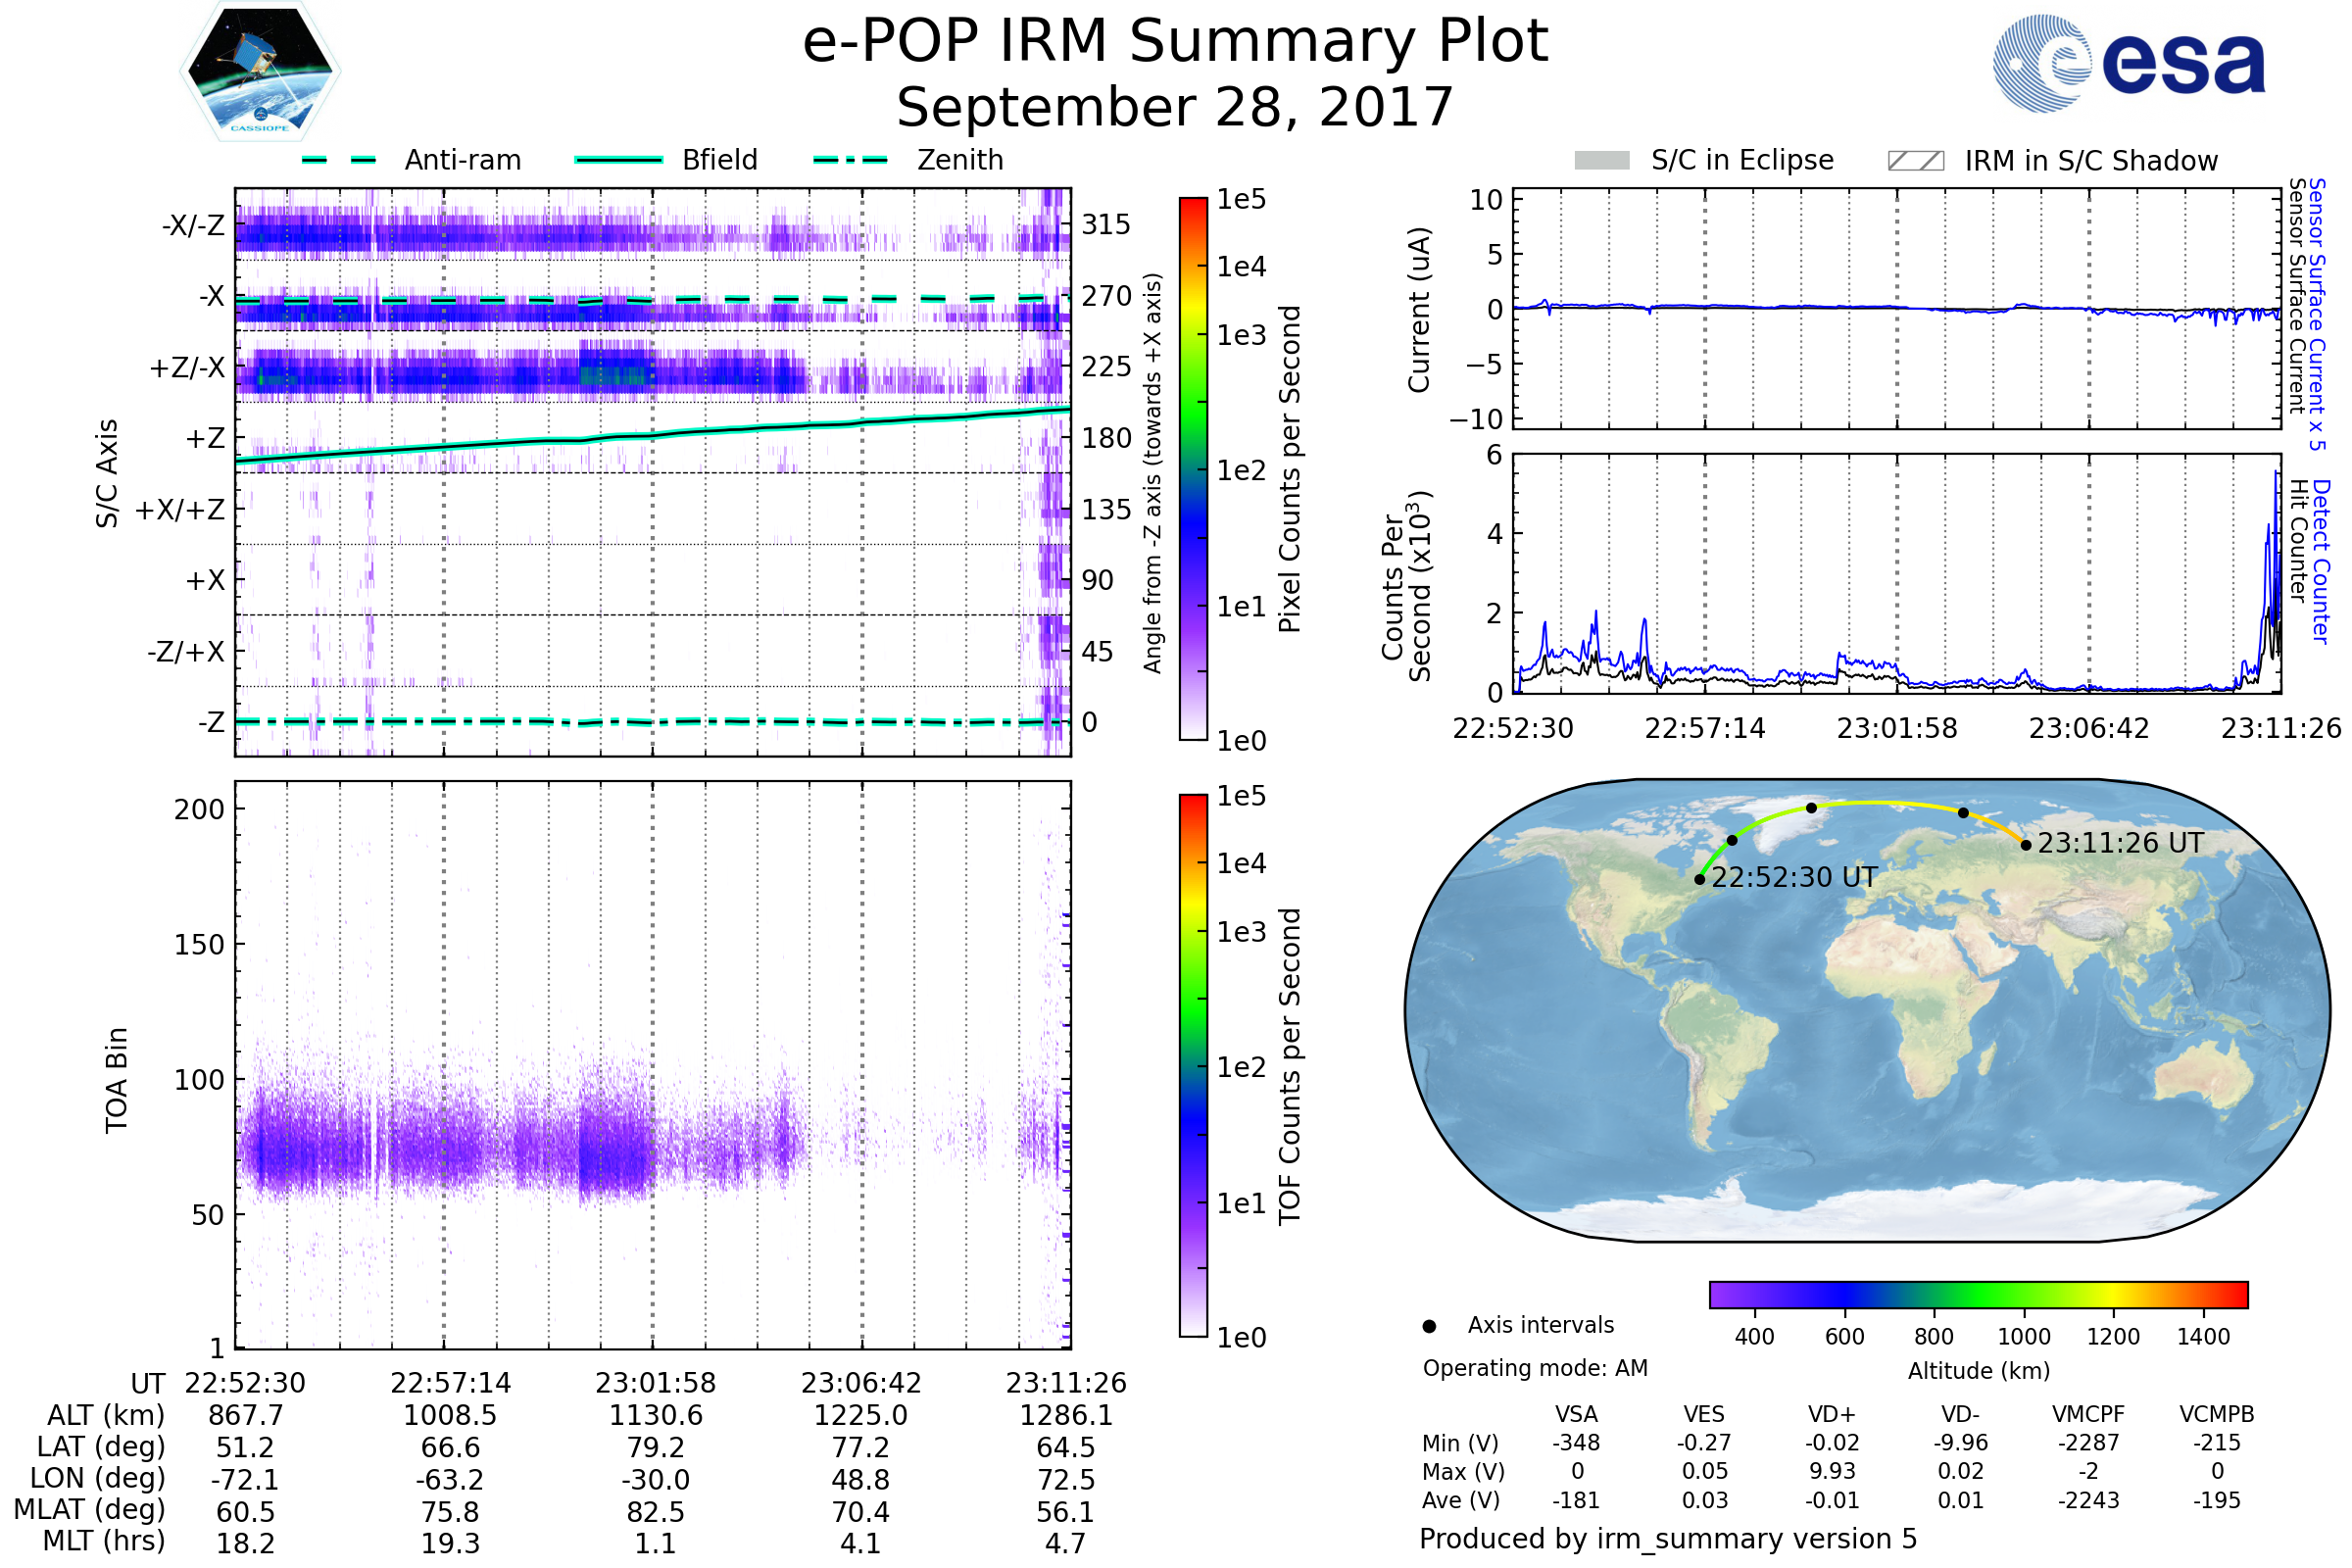Click the VMCPF column header
Viewport: 2352px width, 1568px height.
click(x=2088, y=1414)
